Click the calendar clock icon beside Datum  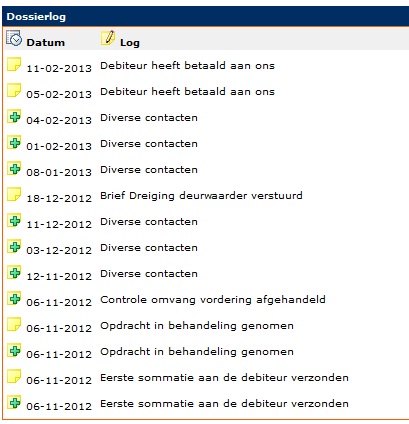coord(14,38)
